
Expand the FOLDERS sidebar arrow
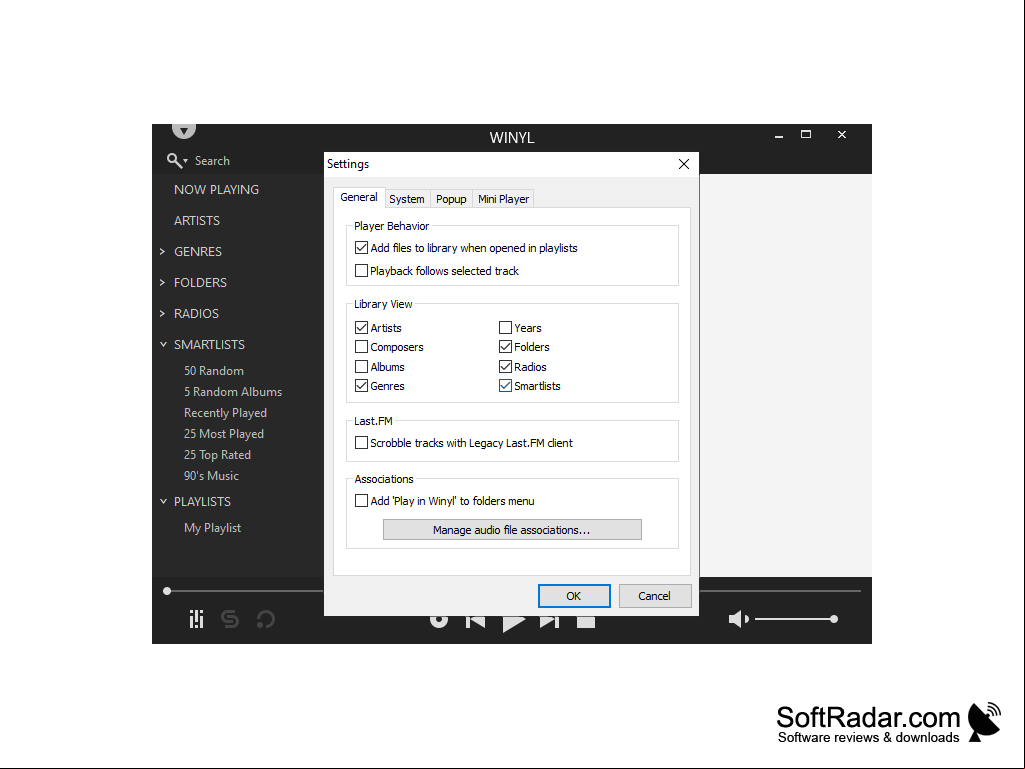pyautogui.click(x=163, y=282)
